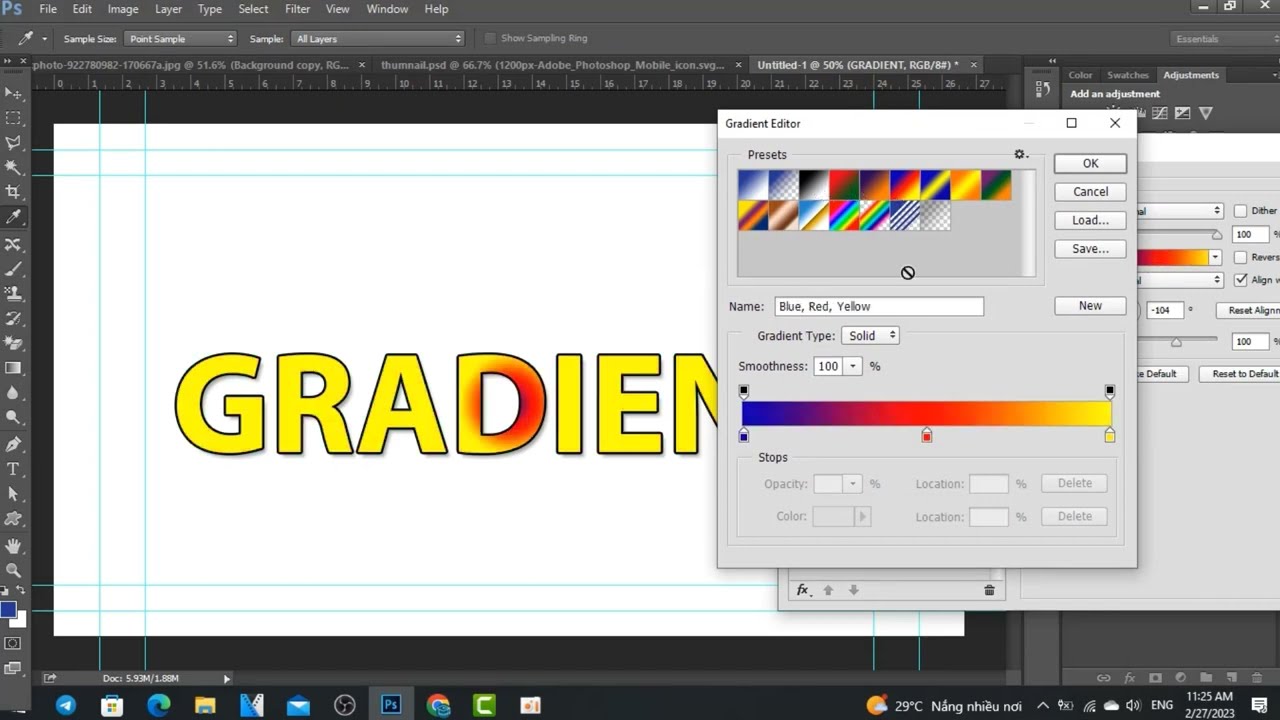1280x720 pixels.
Task: Select the Zoom tool
Action: coord(14,570)
